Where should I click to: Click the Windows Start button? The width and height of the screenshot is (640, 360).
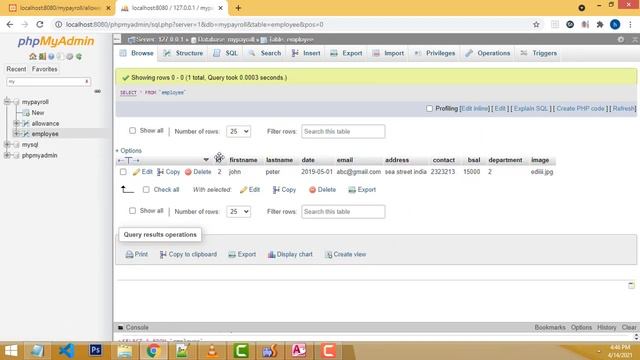tap(11, 351)
